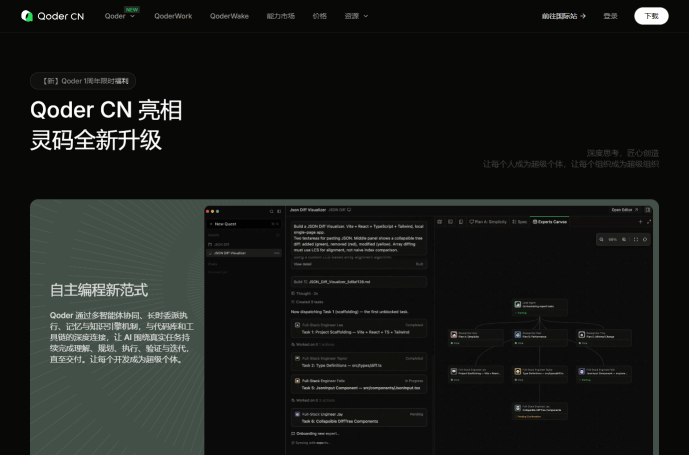
Task: Select the JSON Diff folder row
Action: pos(244,244)
